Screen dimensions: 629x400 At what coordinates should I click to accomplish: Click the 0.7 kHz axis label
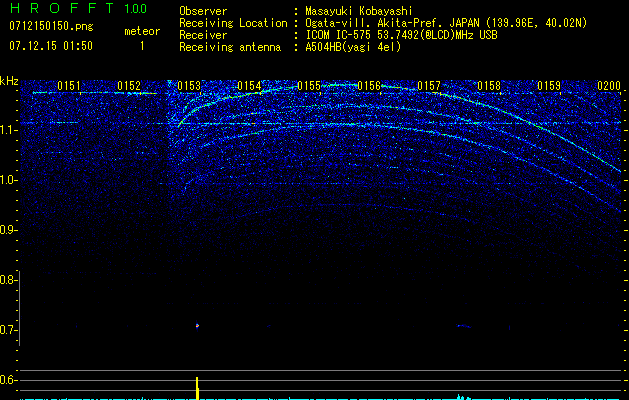8,330
